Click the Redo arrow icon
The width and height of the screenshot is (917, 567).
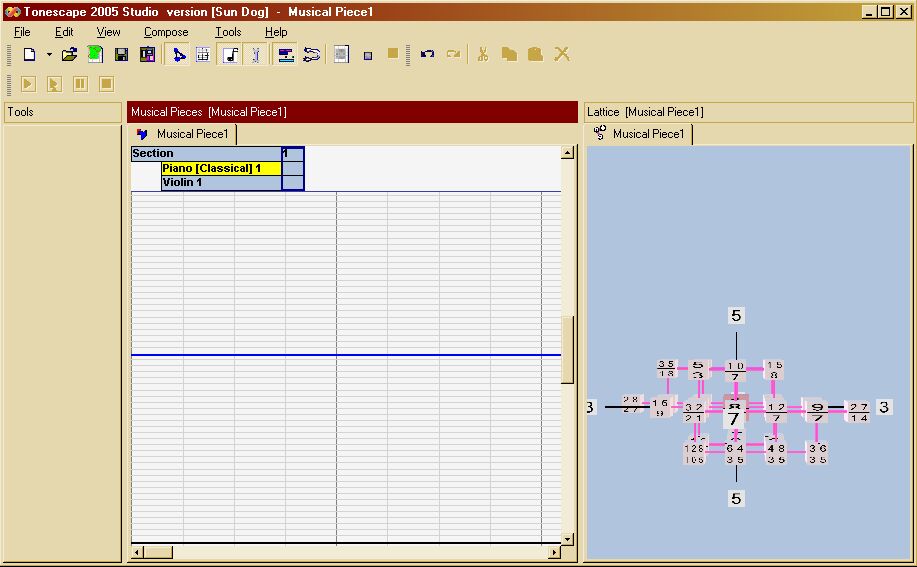tap(453, 55)
